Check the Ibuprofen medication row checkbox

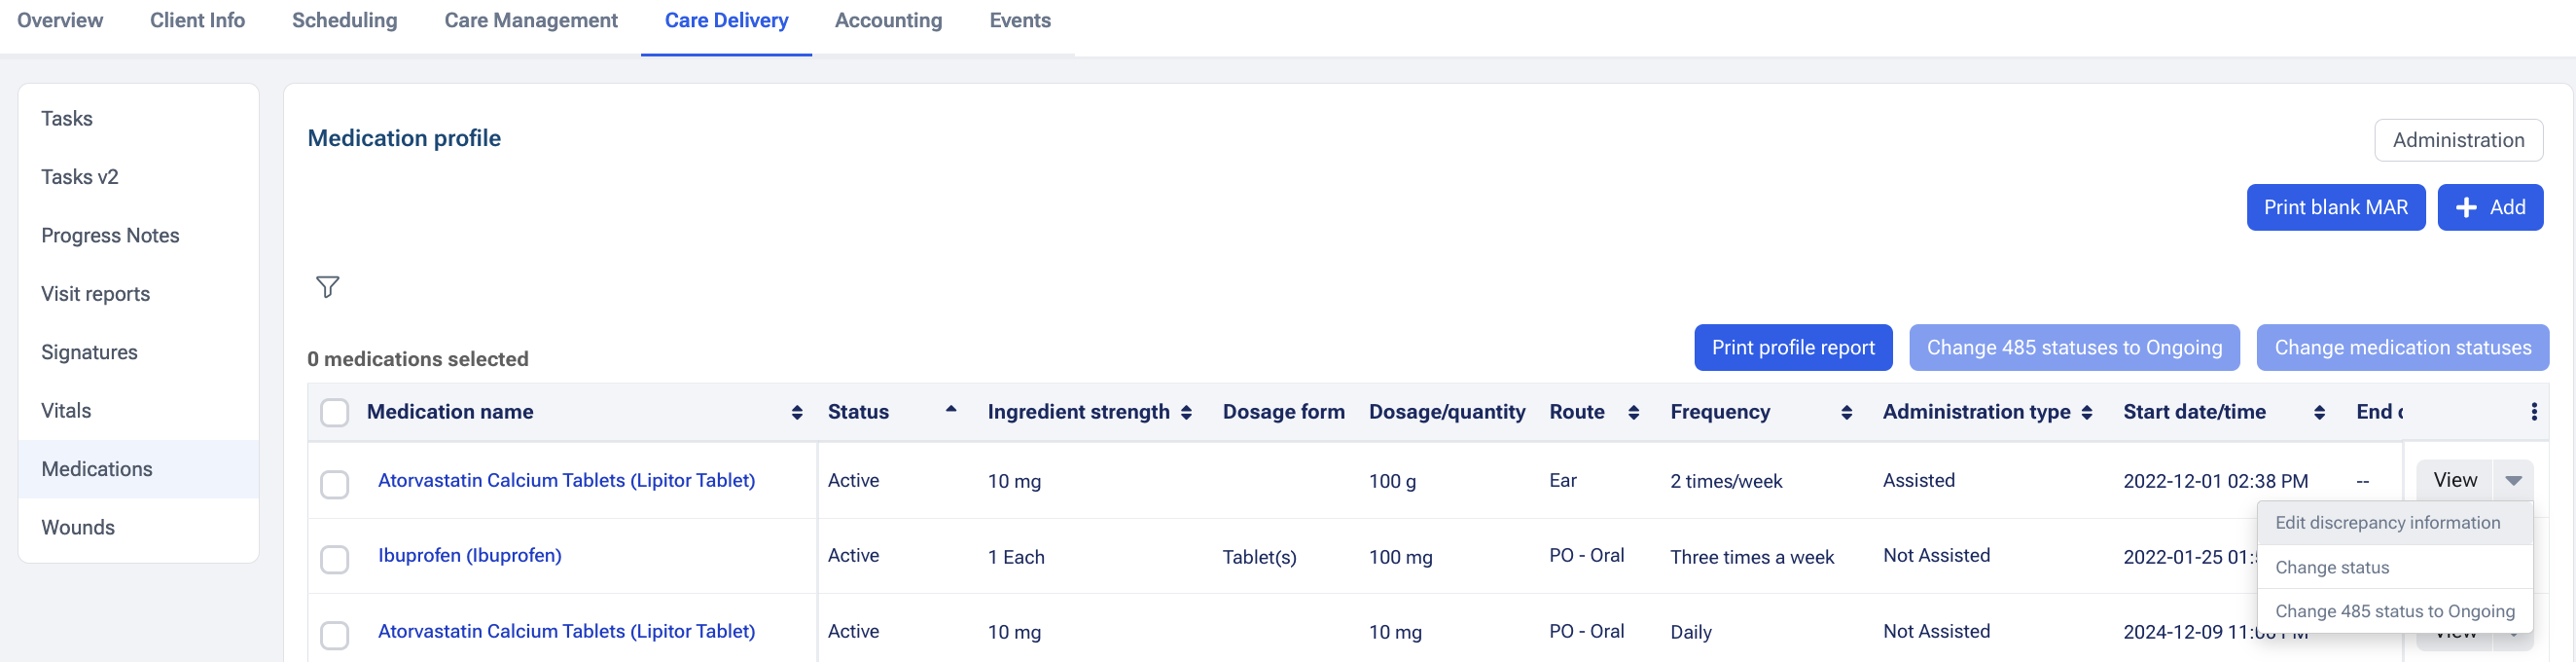coord(334,559)
